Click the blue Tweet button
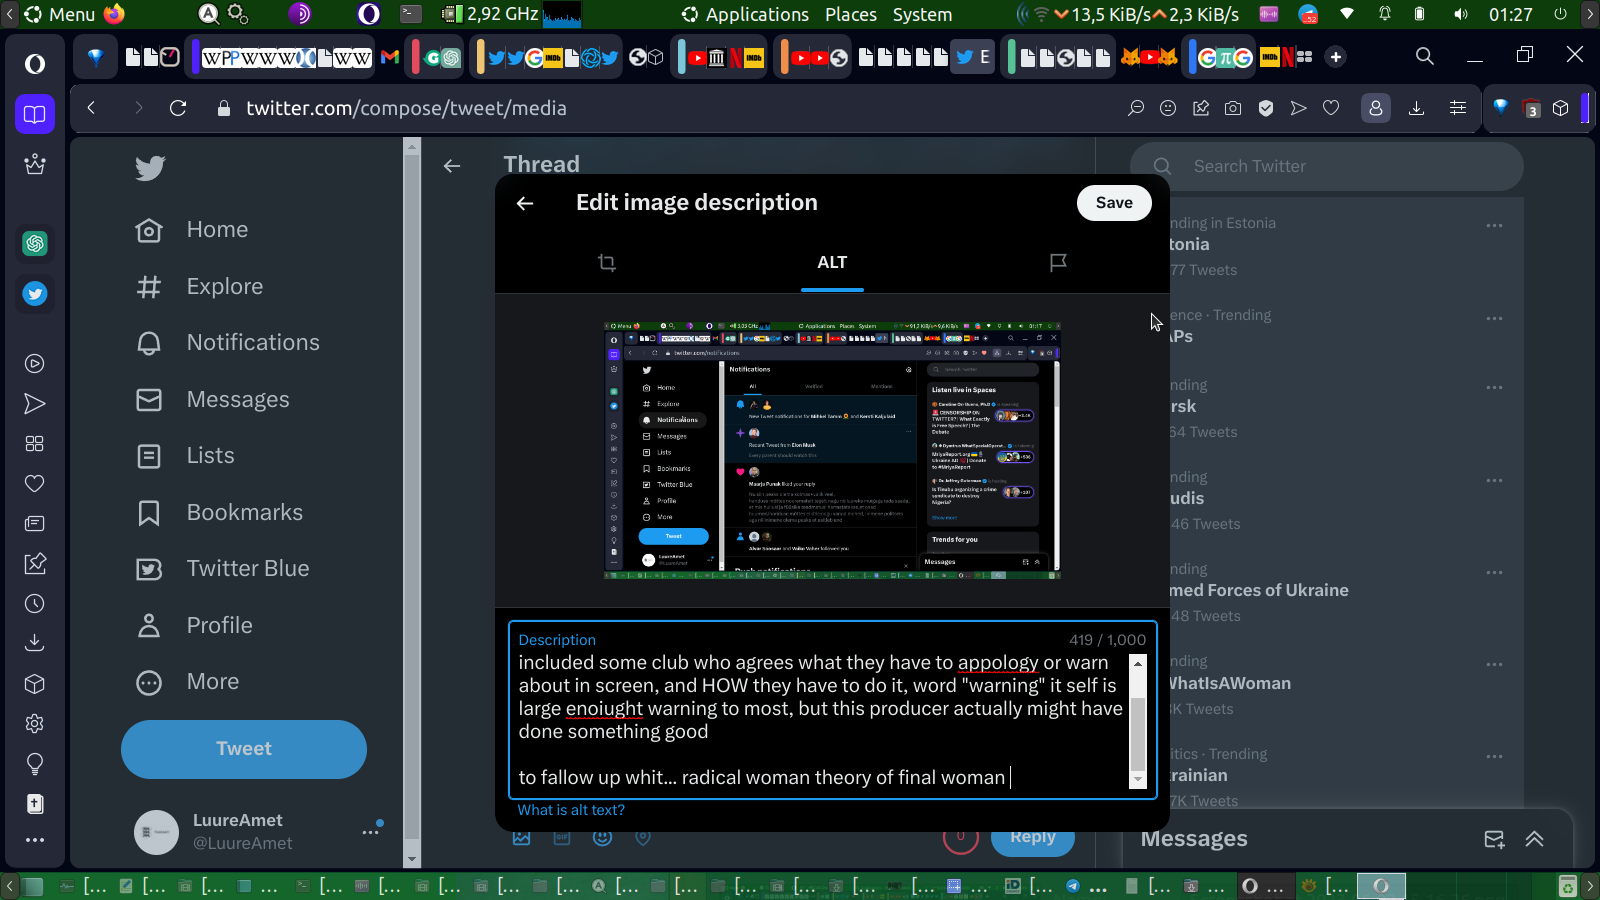The image size is (1600, 900). tap(244, 749)
